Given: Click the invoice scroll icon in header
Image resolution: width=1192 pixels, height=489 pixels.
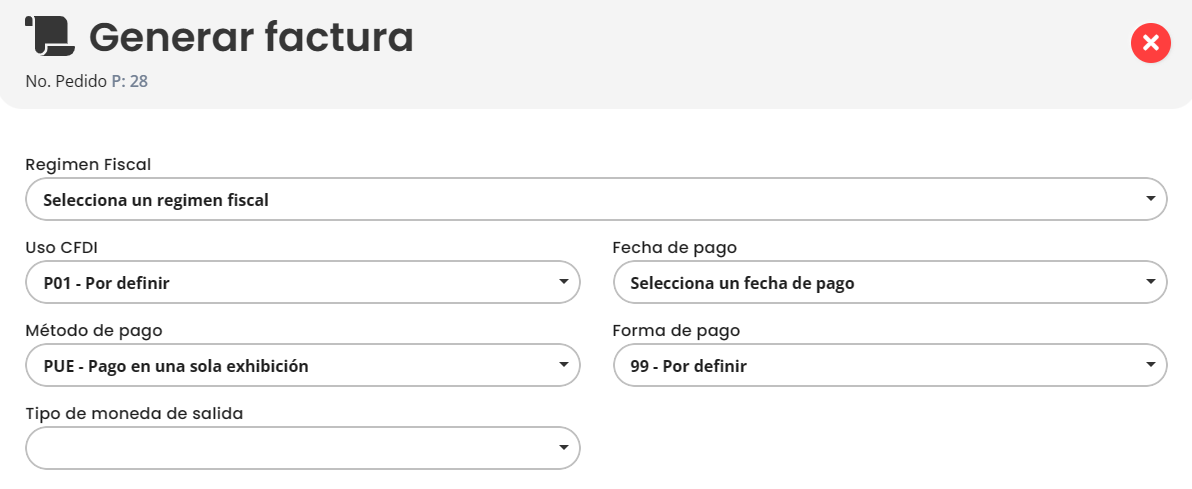Looking at the screenshot, I should [49, 37].
